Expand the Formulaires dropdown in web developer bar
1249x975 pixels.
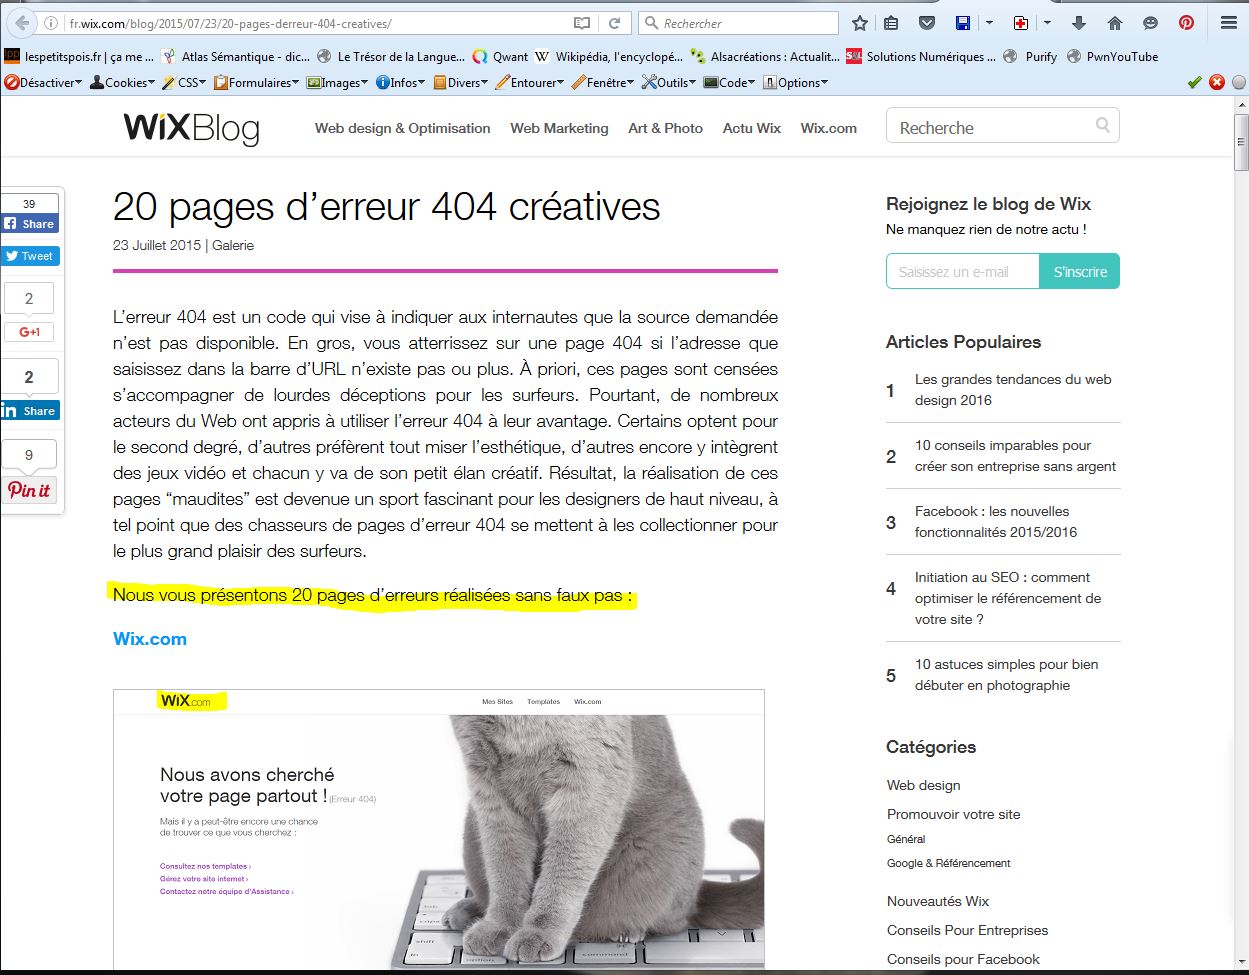[x=256, y=83]
